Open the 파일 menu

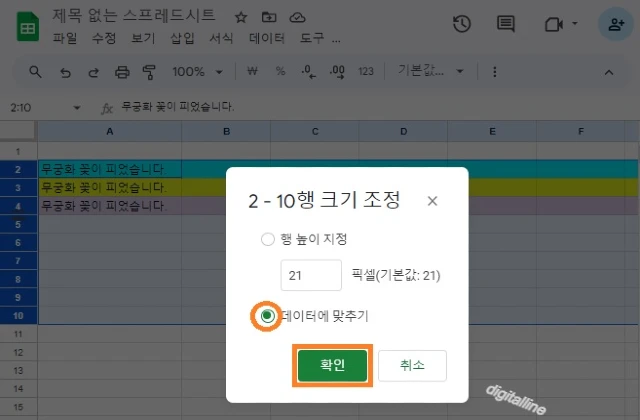click(65, 38)
